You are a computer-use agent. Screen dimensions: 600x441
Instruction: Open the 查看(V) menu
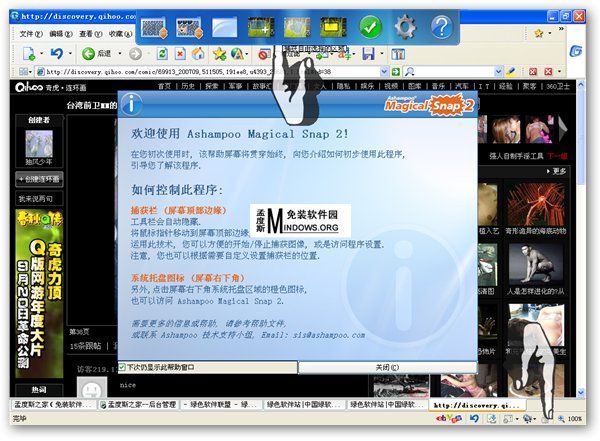91,34
